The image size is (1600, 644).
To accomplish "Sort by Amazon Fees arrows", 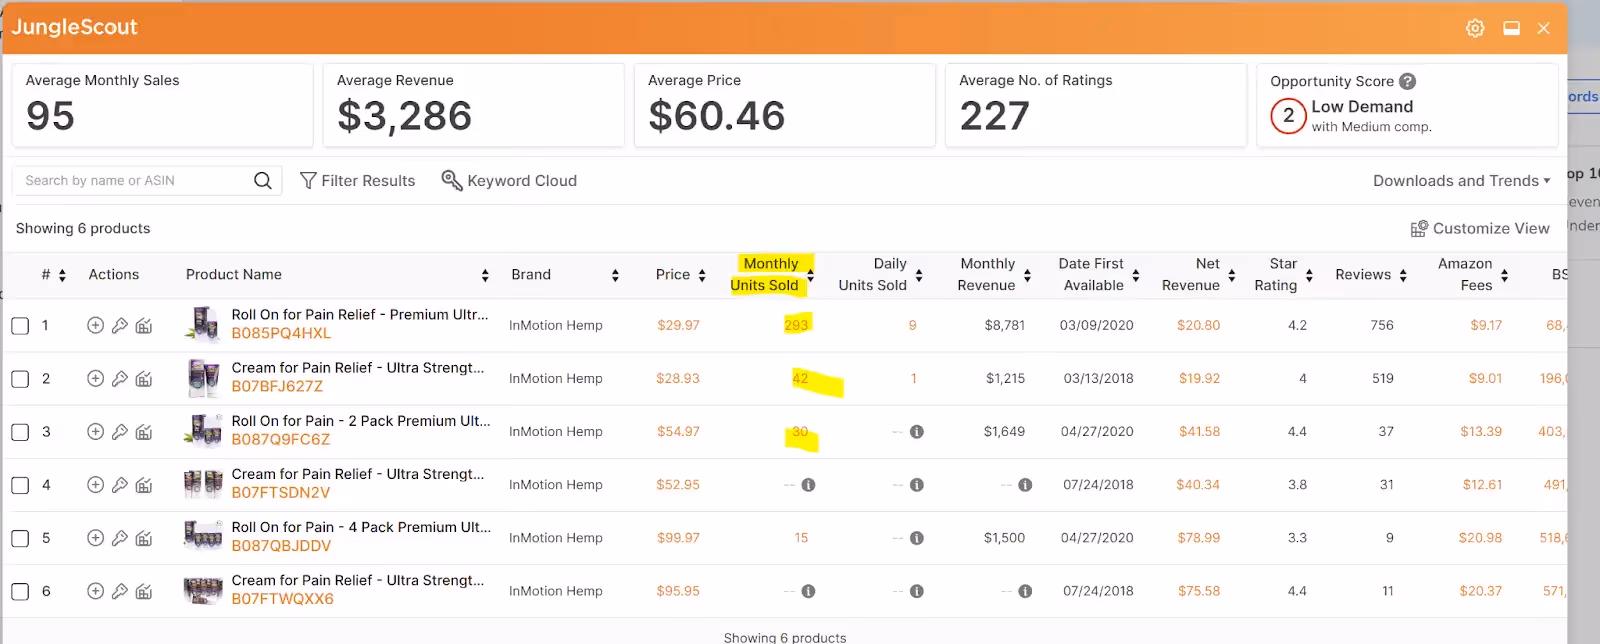I will [1504, 275].
